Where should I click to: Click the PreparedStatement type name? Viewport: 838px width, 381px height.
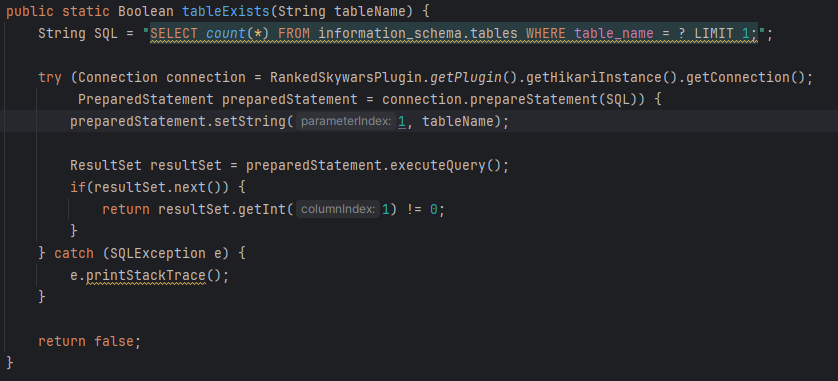(146, 99)
